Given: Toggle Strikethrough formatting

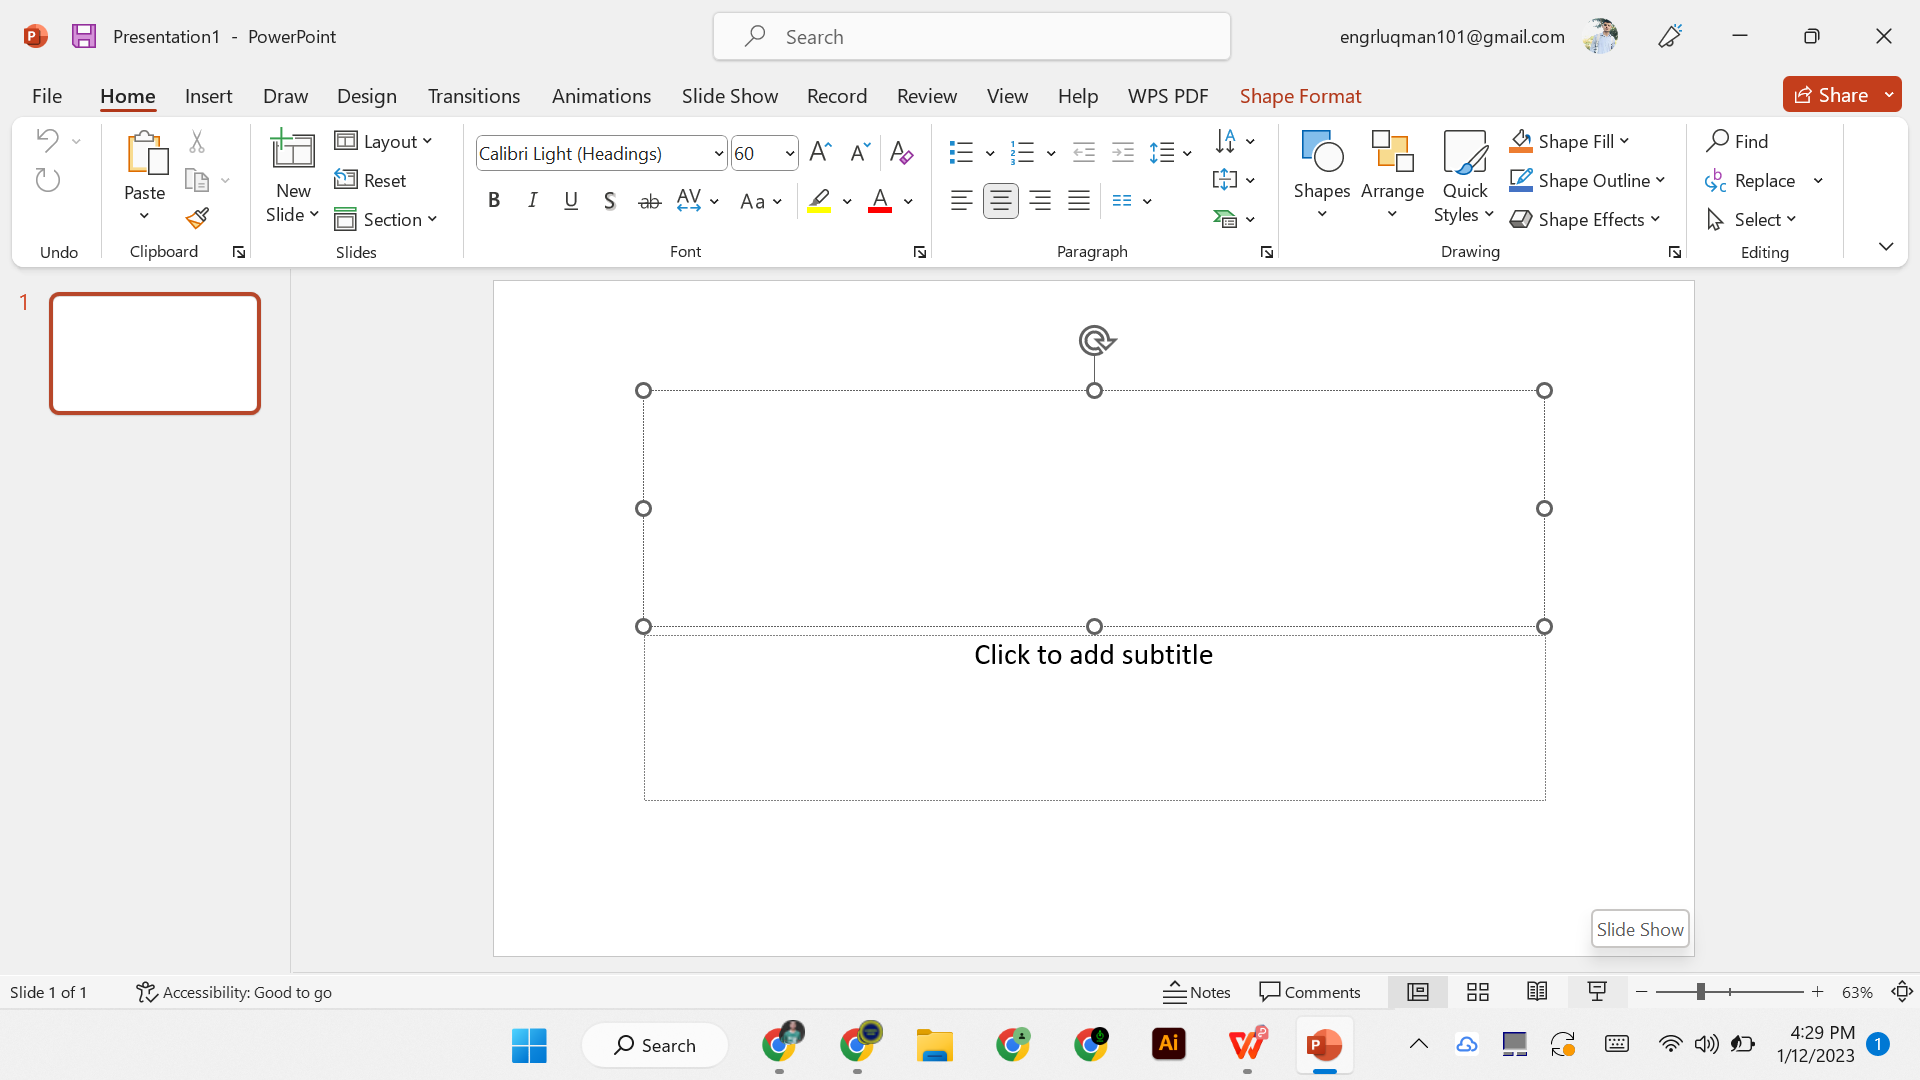Looking at the screenshot, I should pos(650,201).
